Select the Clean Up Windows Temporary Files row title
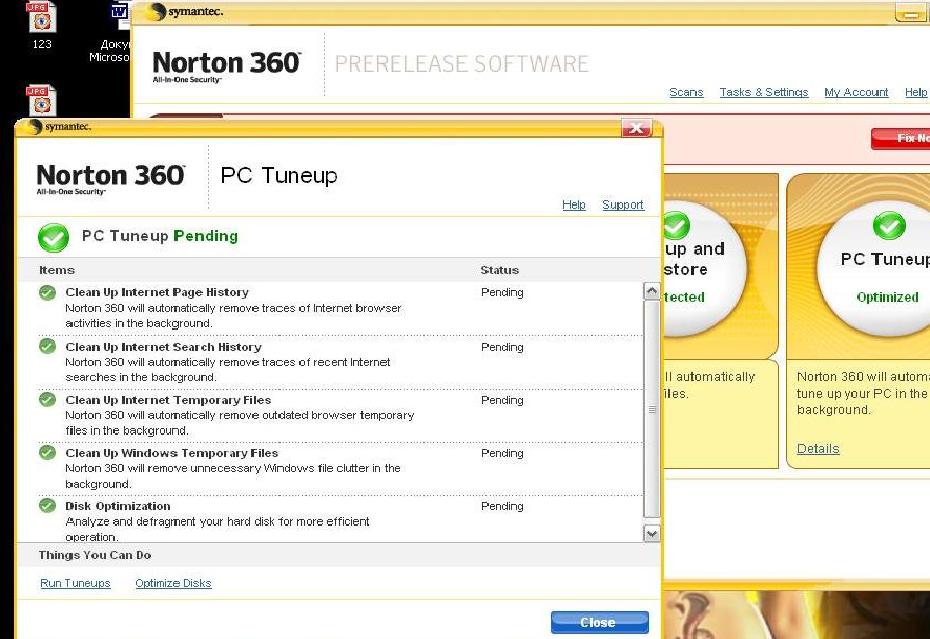This screenshot has width=930, height=639. pos(172,453)
